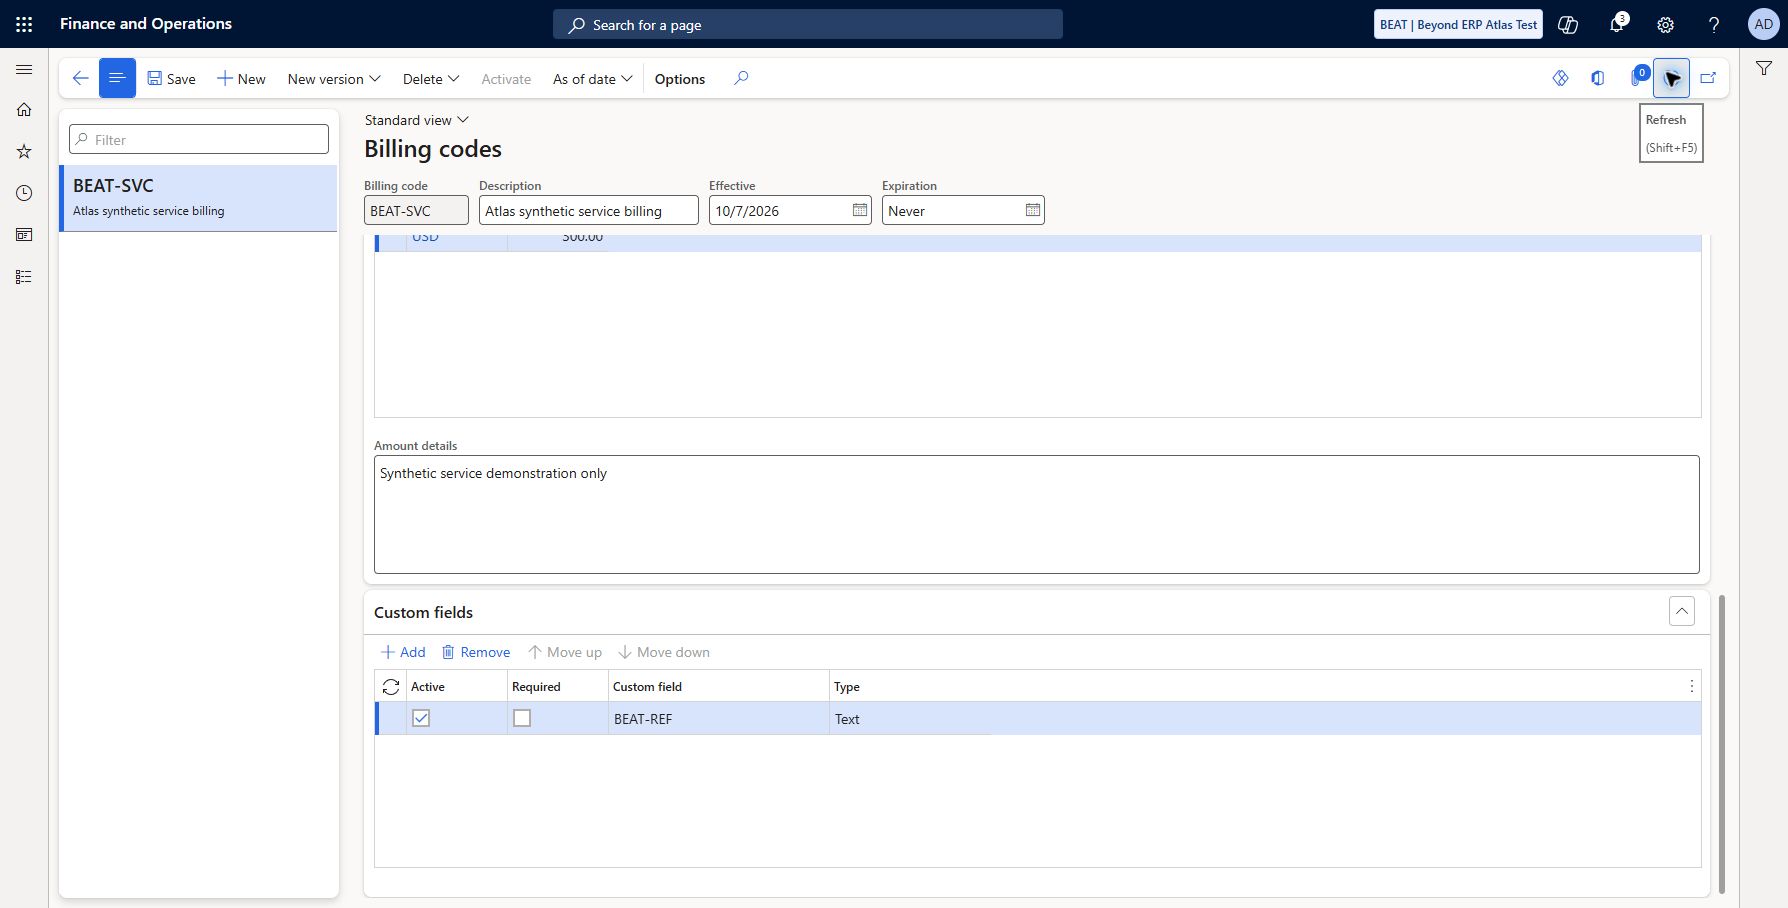
Task: Go back with the left arrow icon
Action: [81, 78]
